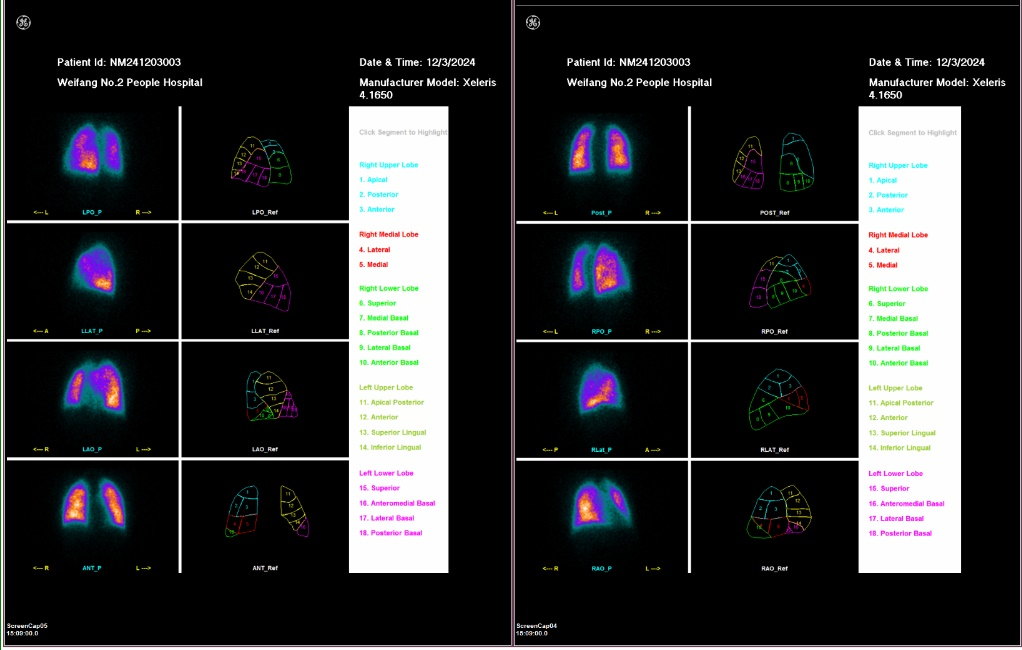
Task: Select '17. Lateral Basal' in ScreenCap04 list
Action: 896,518
